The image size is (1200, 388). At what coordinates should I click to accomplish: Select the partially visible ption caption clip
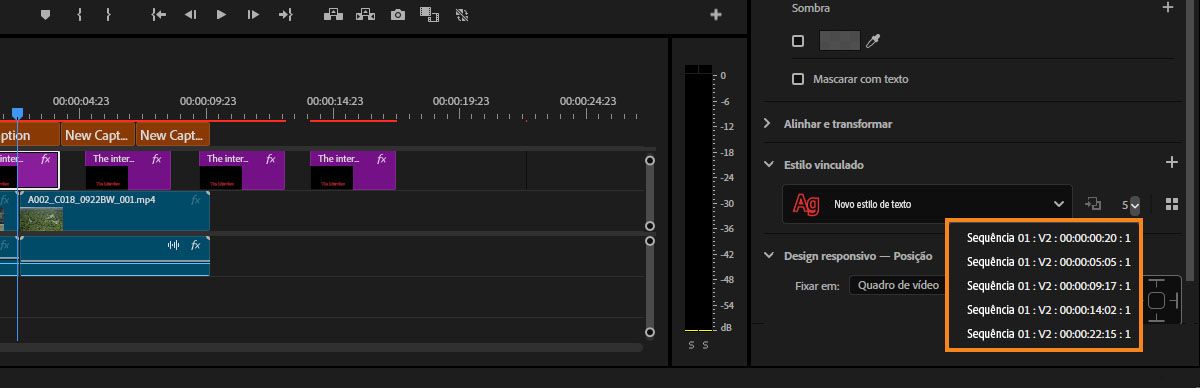(29, 135)
